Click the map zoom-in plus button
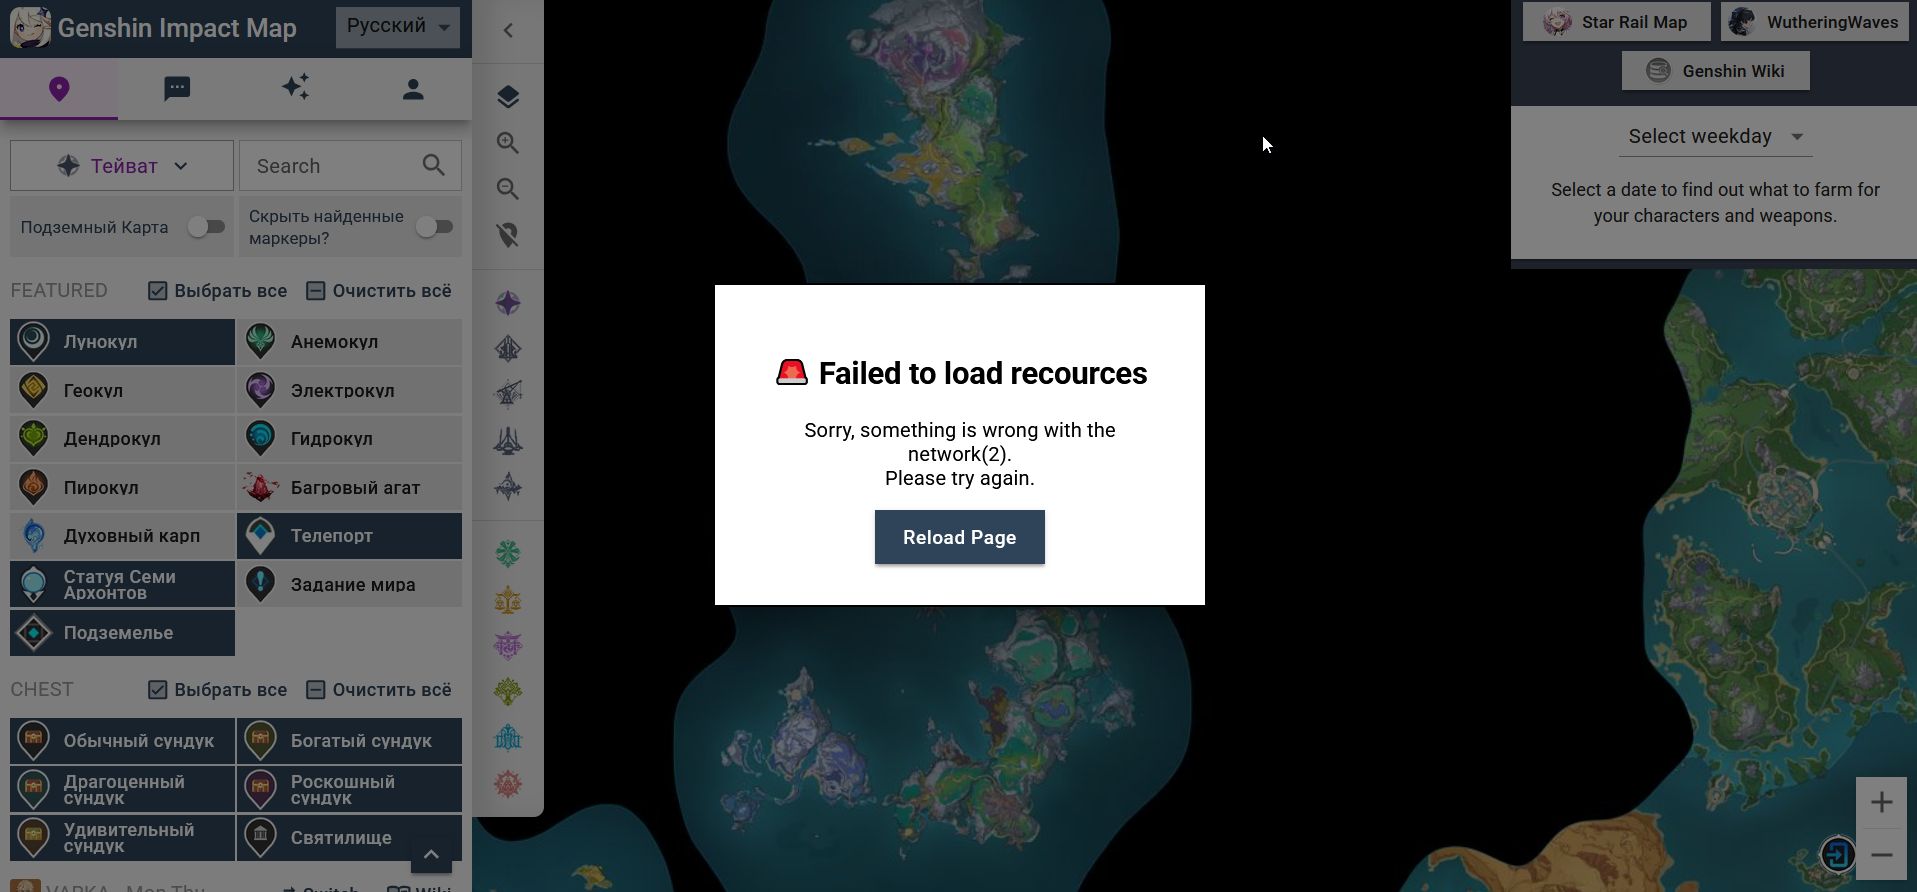This screenshot has height=892, width=1917. click(1881, 802)
